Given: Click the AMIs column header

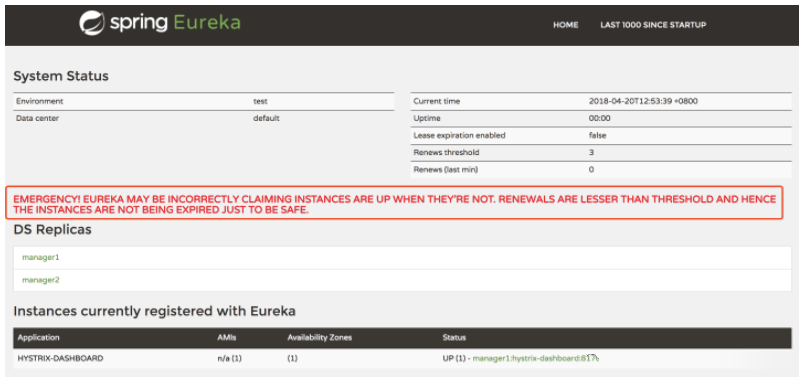Looking at the screenshot, I should (226, 337).
